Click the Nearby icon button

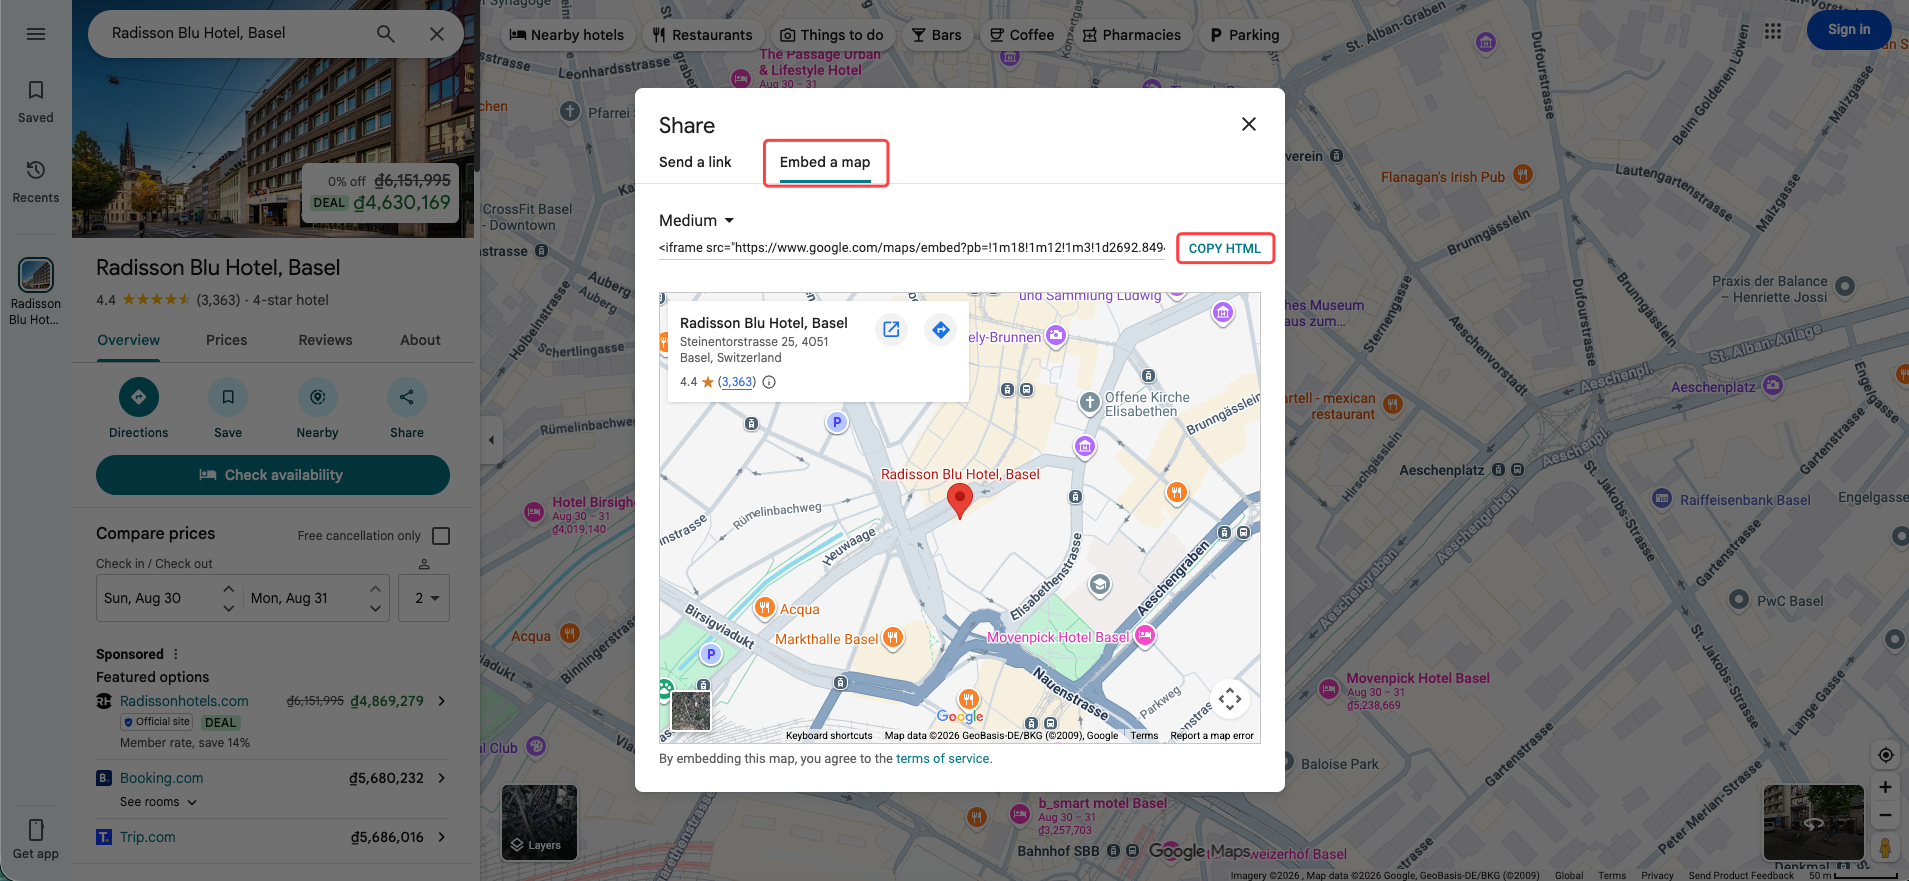click(x=317, y=397)
